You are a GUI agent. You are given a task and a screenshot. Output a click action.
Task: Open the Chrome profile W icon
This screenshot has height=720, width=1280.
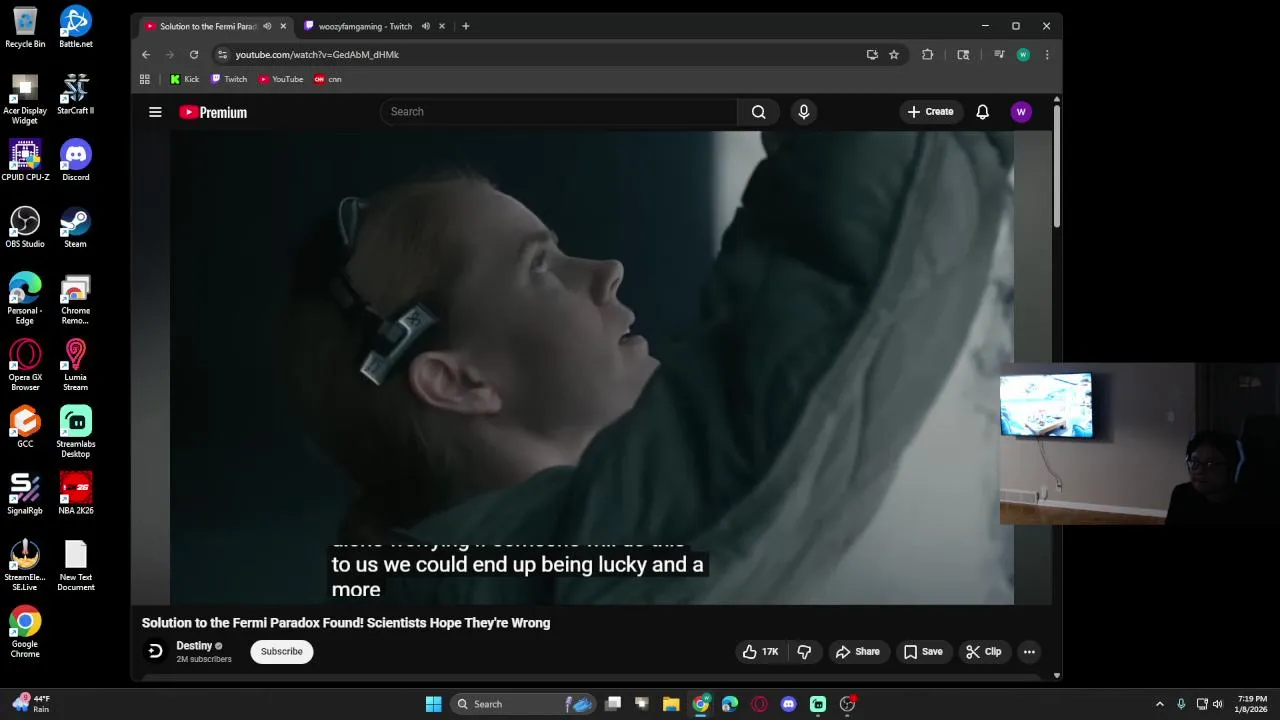[1023, 55]
